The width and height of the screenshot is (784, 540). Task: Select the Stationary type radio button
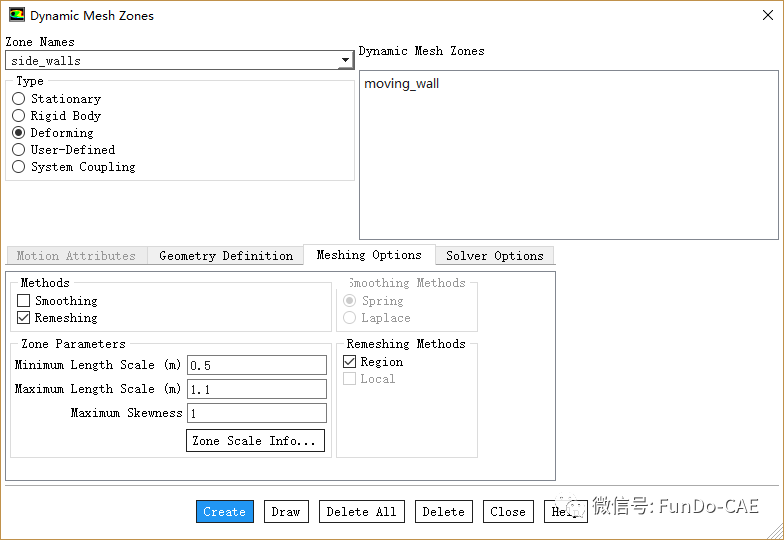coord(19,99)
